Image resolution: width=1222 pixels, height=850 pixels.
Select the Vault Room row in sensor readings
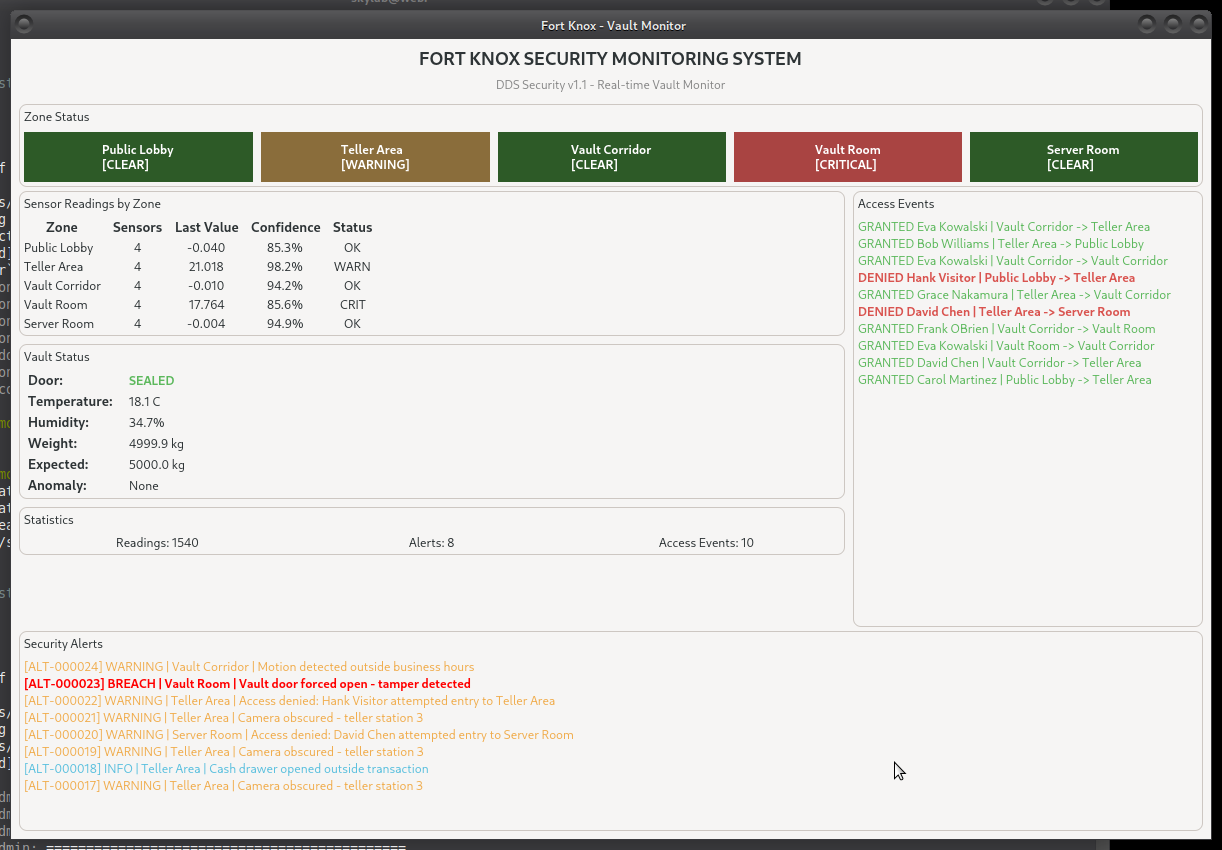tap(200, 304)
